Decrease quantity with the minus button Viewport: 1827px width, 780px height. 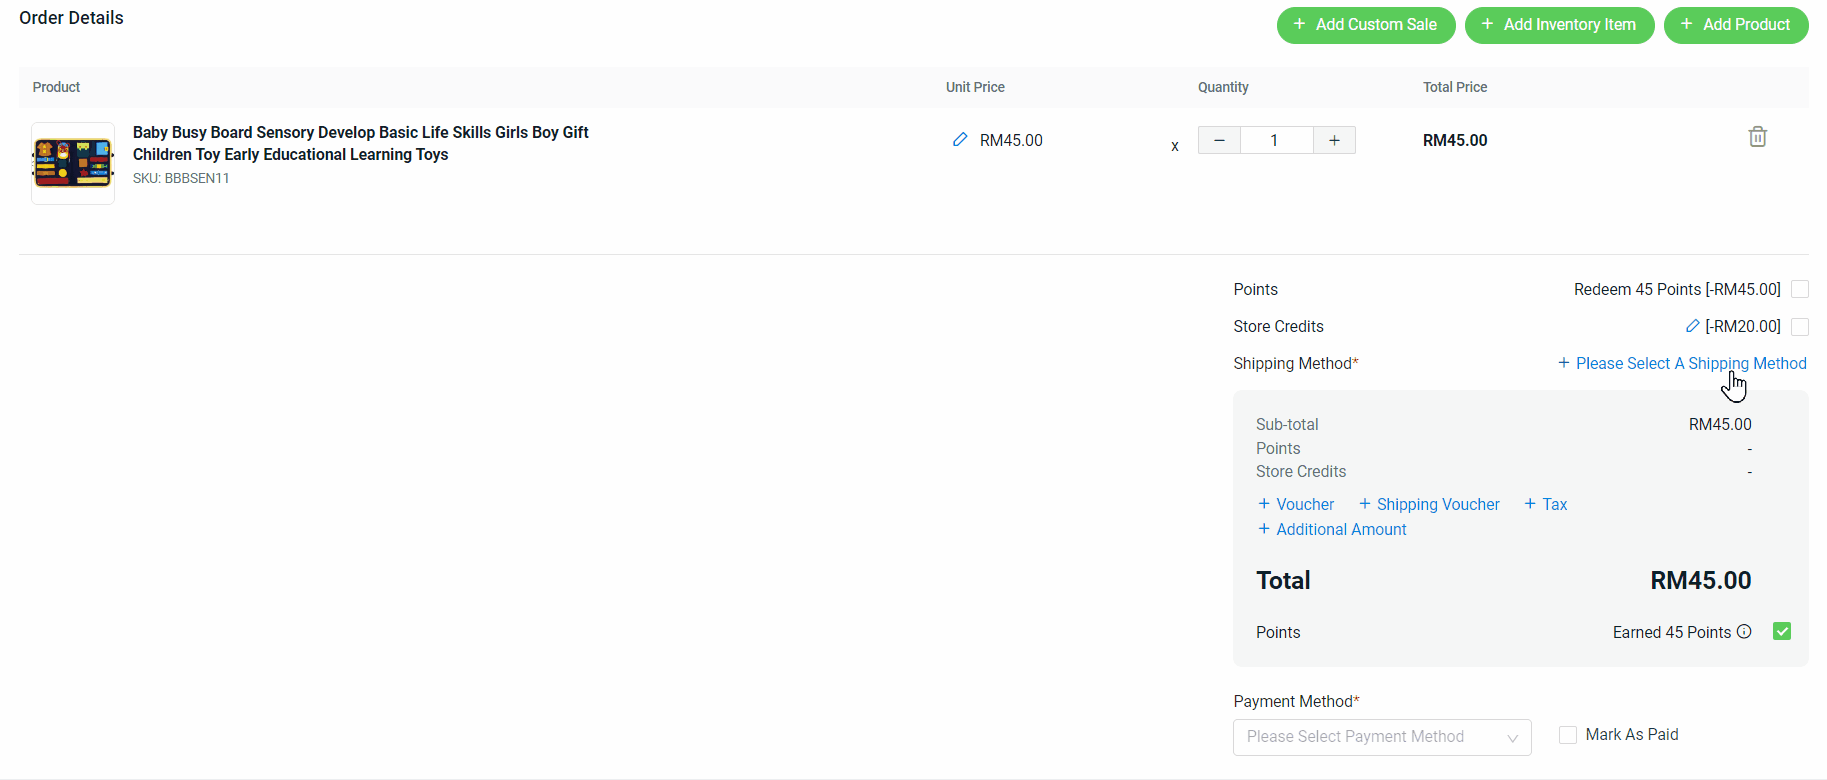pos(1219,140)
